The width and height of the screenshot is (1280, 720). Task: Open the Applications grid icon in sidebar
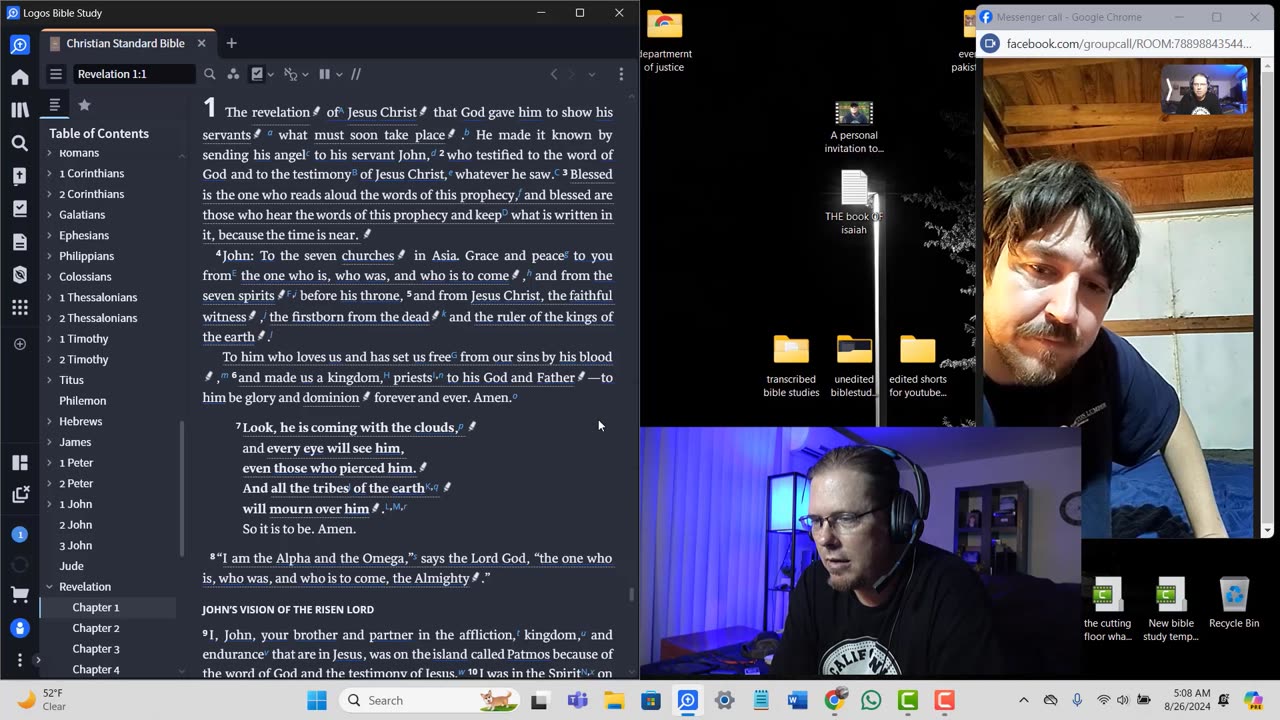(x=20, y=308)
